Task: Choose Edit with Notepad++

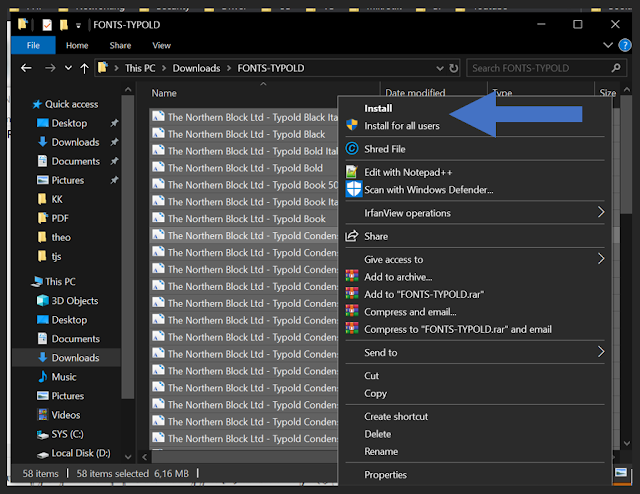Action: click(408, 172)
